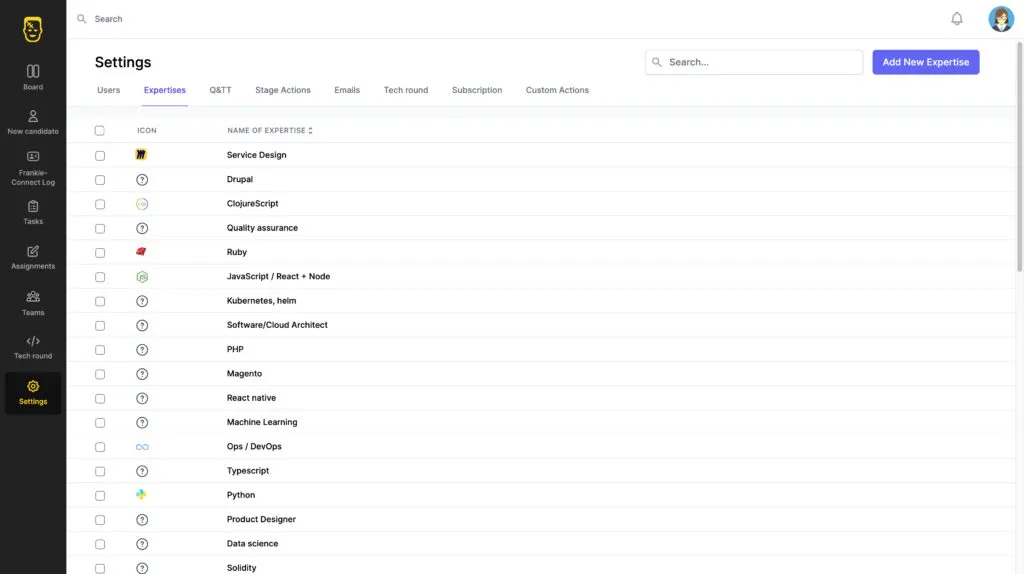Screen dimensions: 1024x574
Task: Click the Typescript placeholder question icon
Action: [142, 471]
